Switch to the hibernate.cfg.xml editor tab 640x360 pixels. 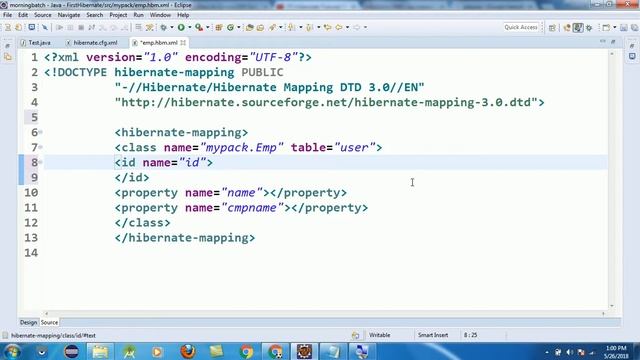[92, 42]
